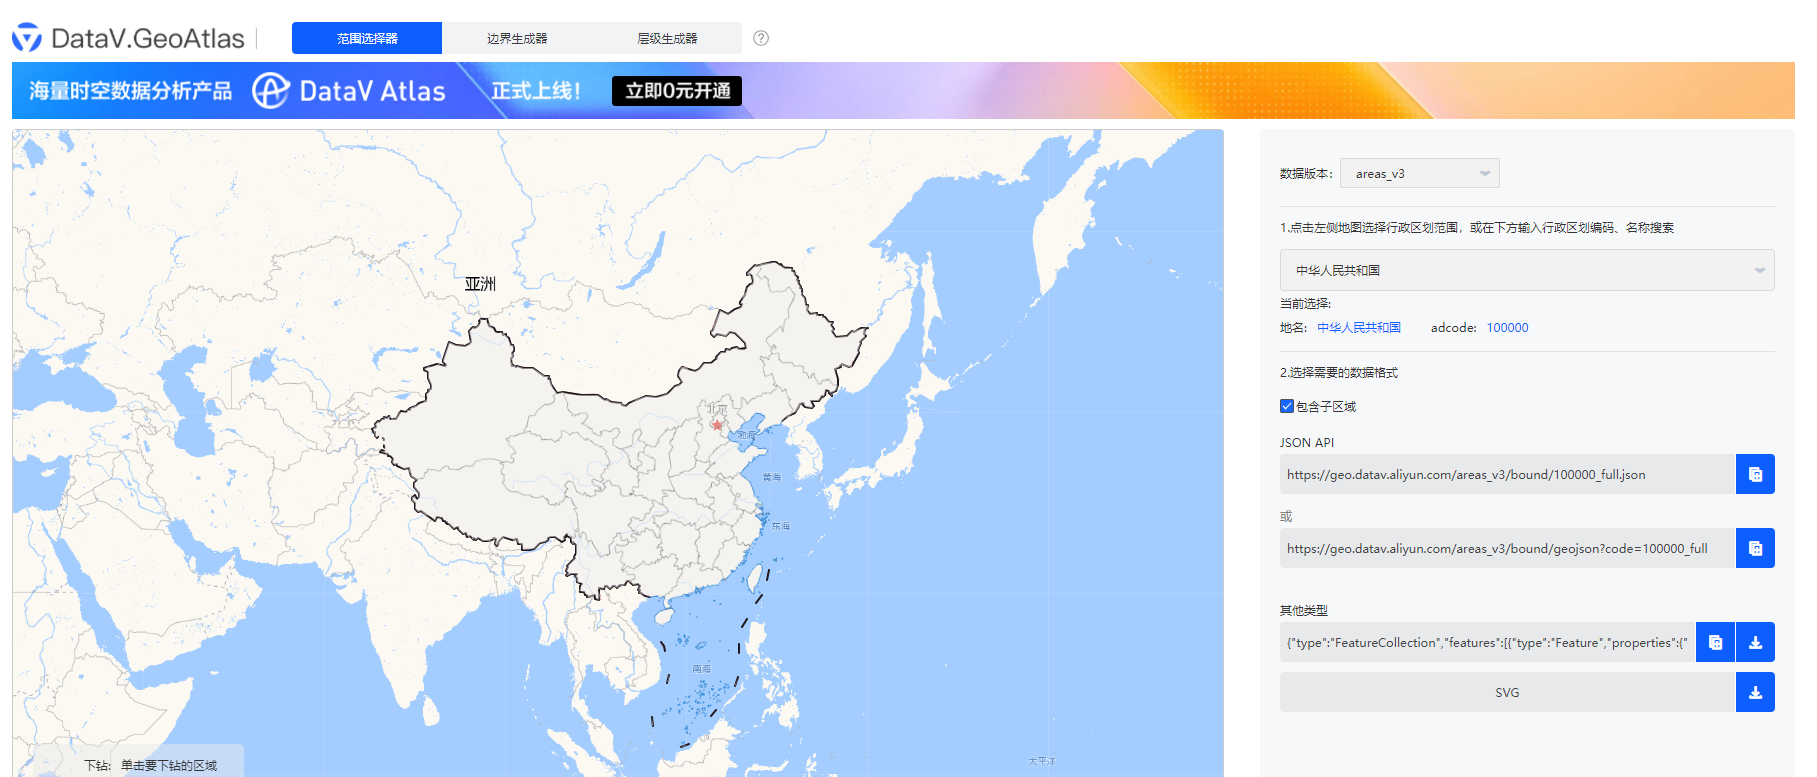
Task: Click the 下钻 hint box on map
Action: 138,762
